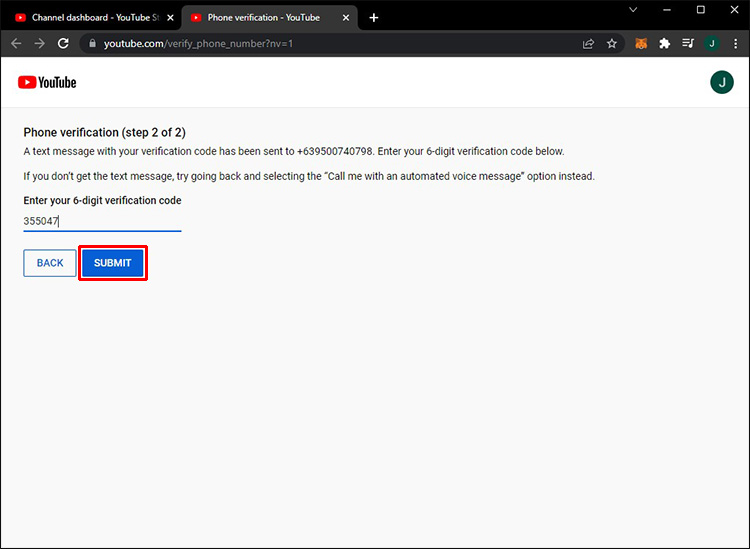Click the Phone verification (step 2 of 2) heading
This screenshot has width=750, height=549.
click(x=105, y=132)
